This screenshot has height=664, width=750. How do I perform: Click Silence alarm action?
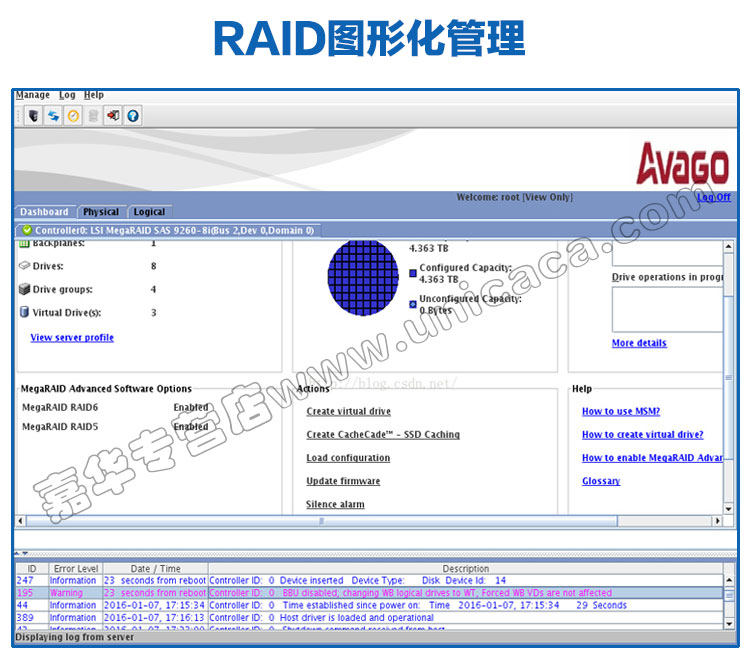[335, 504]
